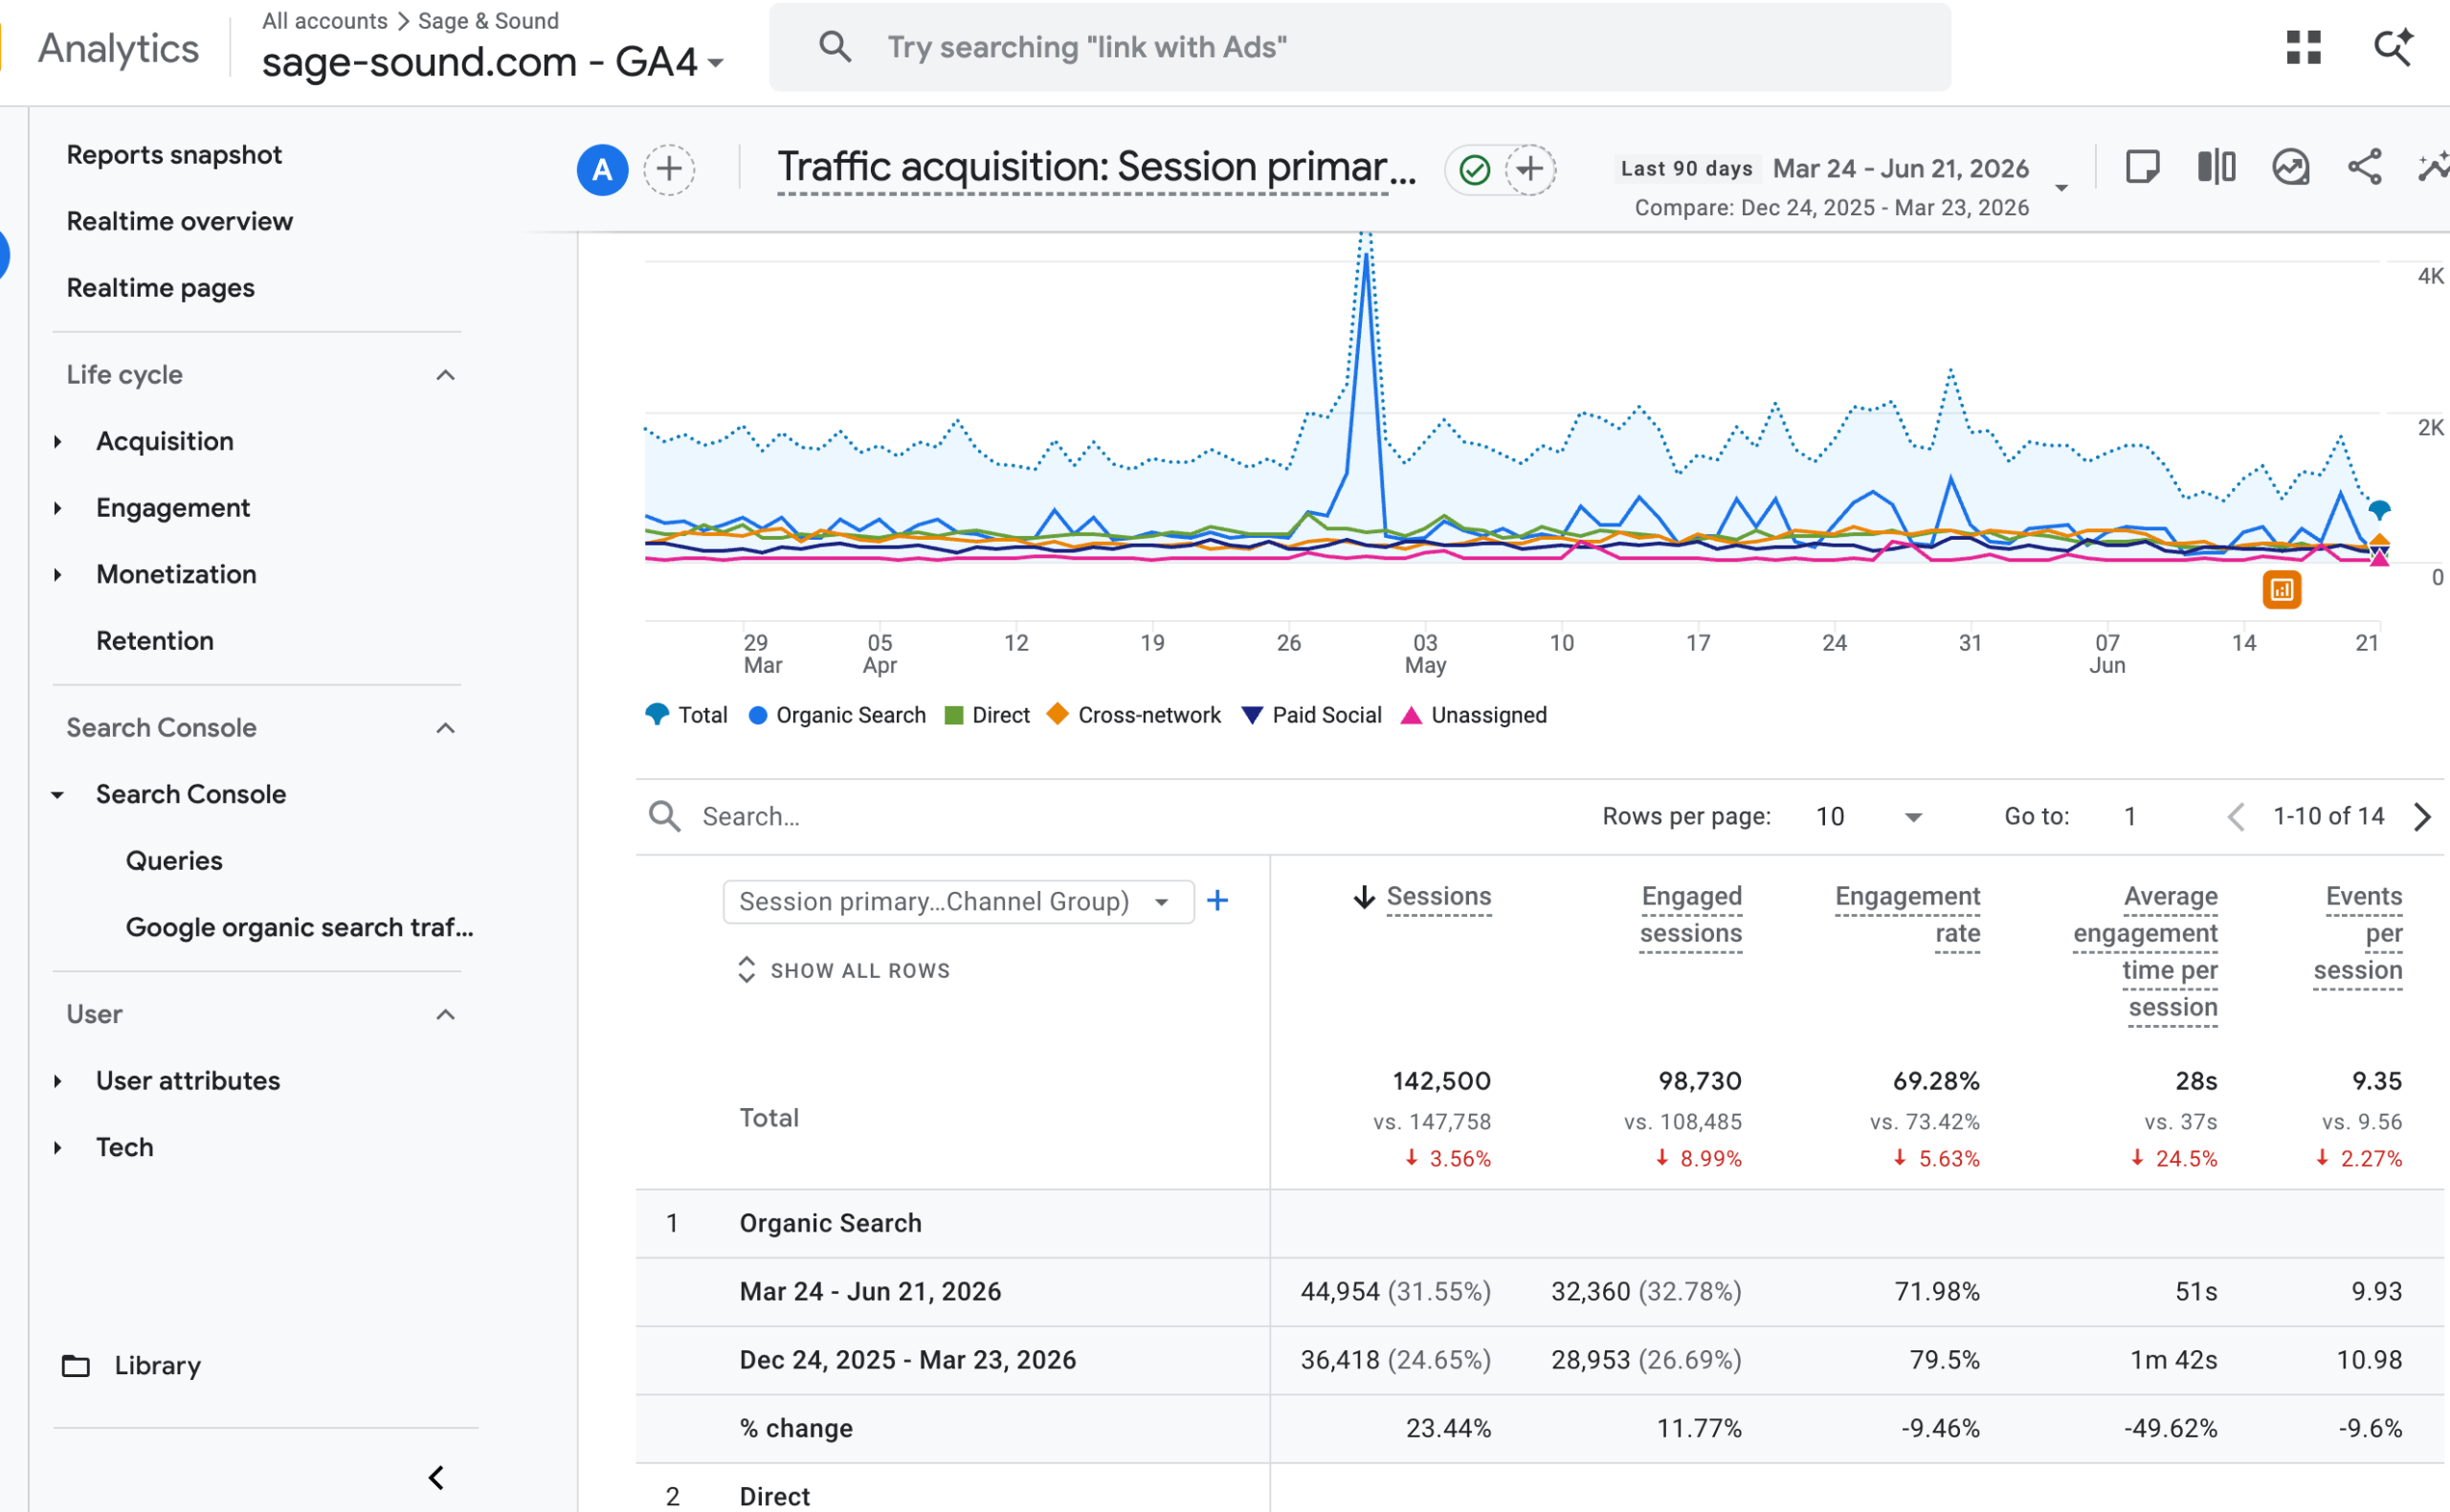Click the Direct row label

pos(774,1496)
